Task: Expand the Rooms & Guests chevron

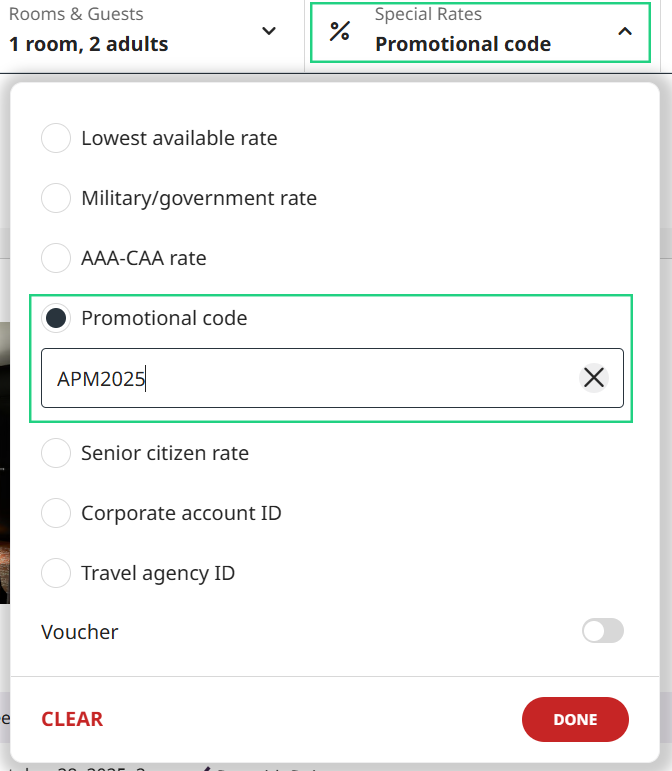Action: [268, 31]
